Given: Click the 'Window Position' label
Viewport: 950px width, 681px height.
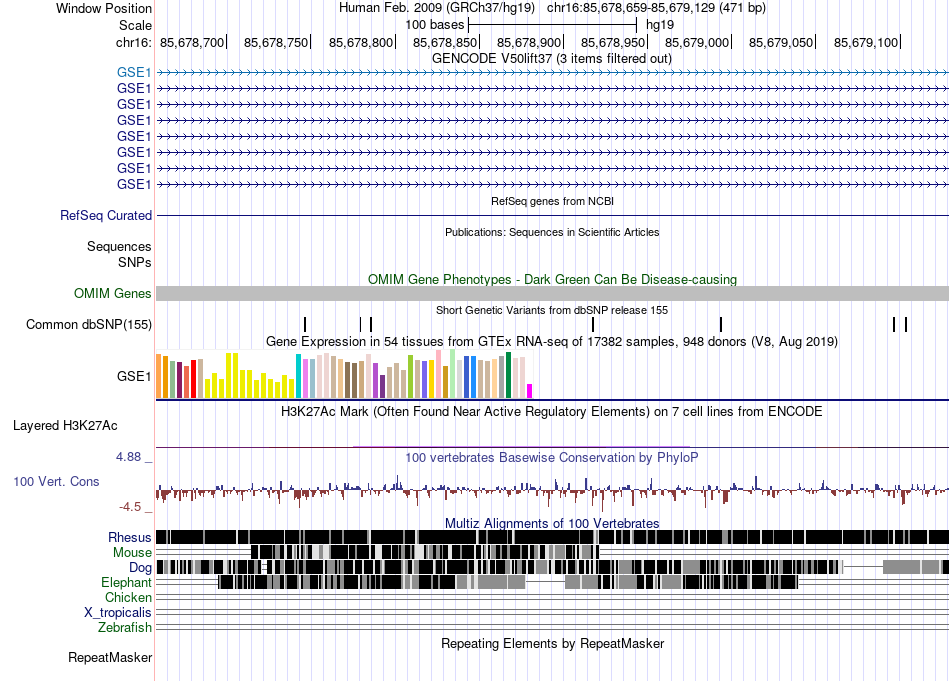Looking at the screenshot, I should 104,8.
